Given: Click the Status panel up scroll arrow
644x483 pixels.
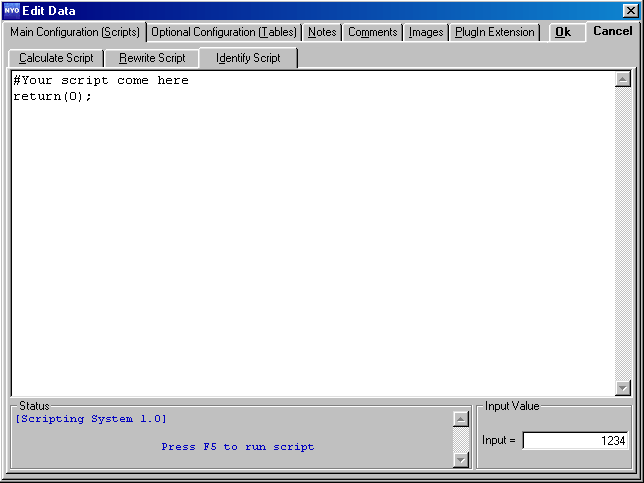Looking at the screenshot, I should [x=461, y=419].
